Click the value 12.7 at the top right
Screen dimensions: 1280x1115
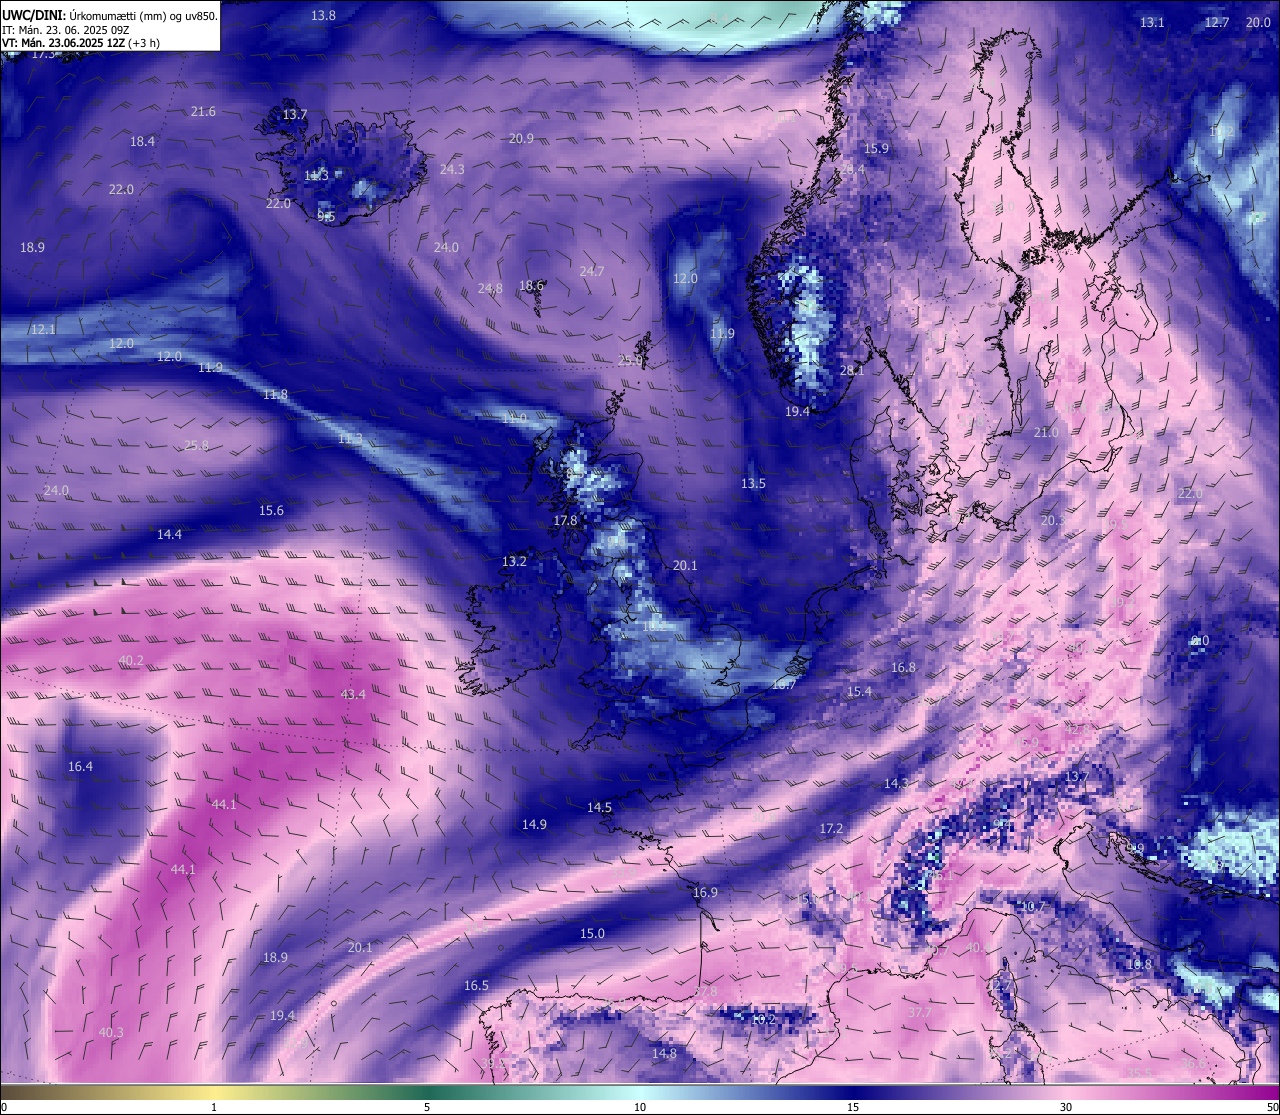[1216, 22]
